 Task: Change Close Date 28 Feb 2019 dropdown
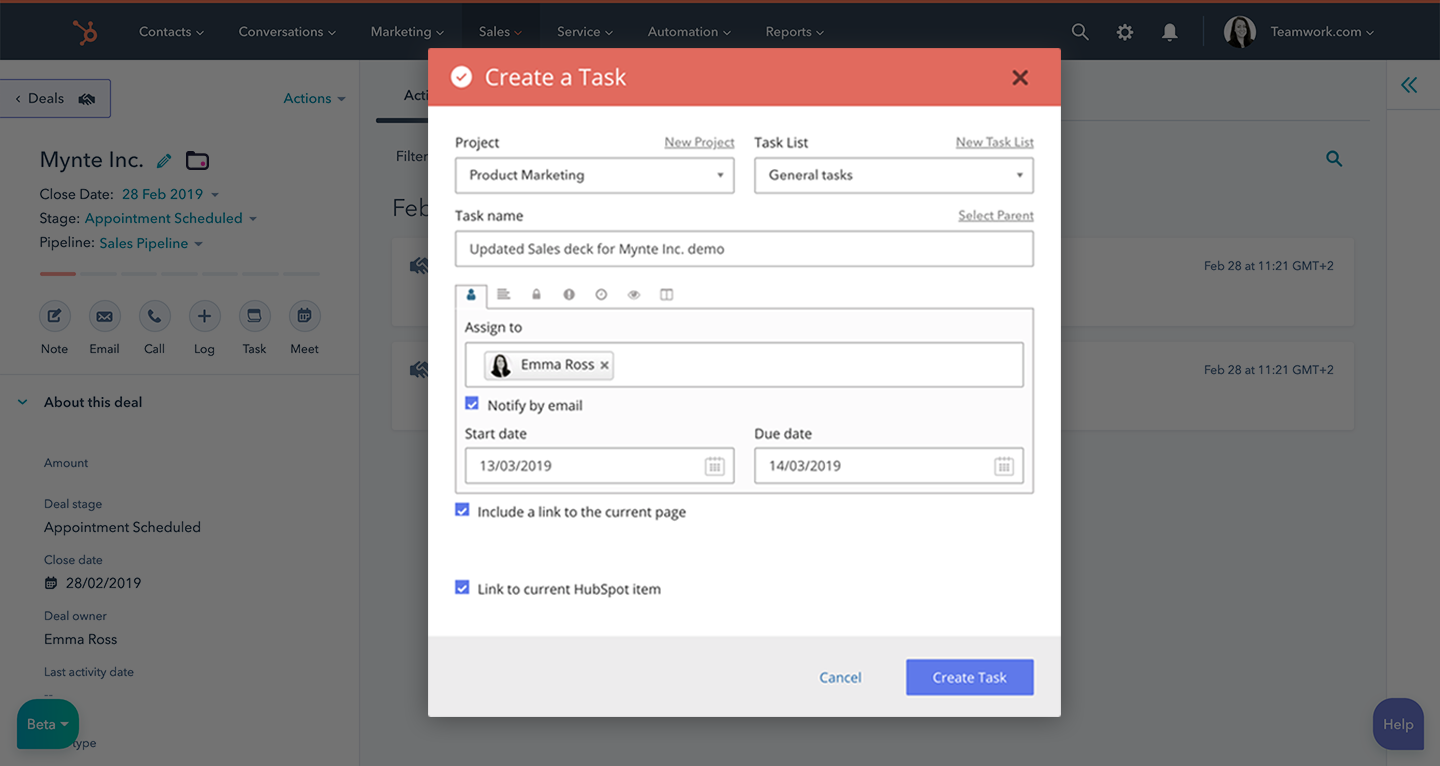[x=170, y=194]
